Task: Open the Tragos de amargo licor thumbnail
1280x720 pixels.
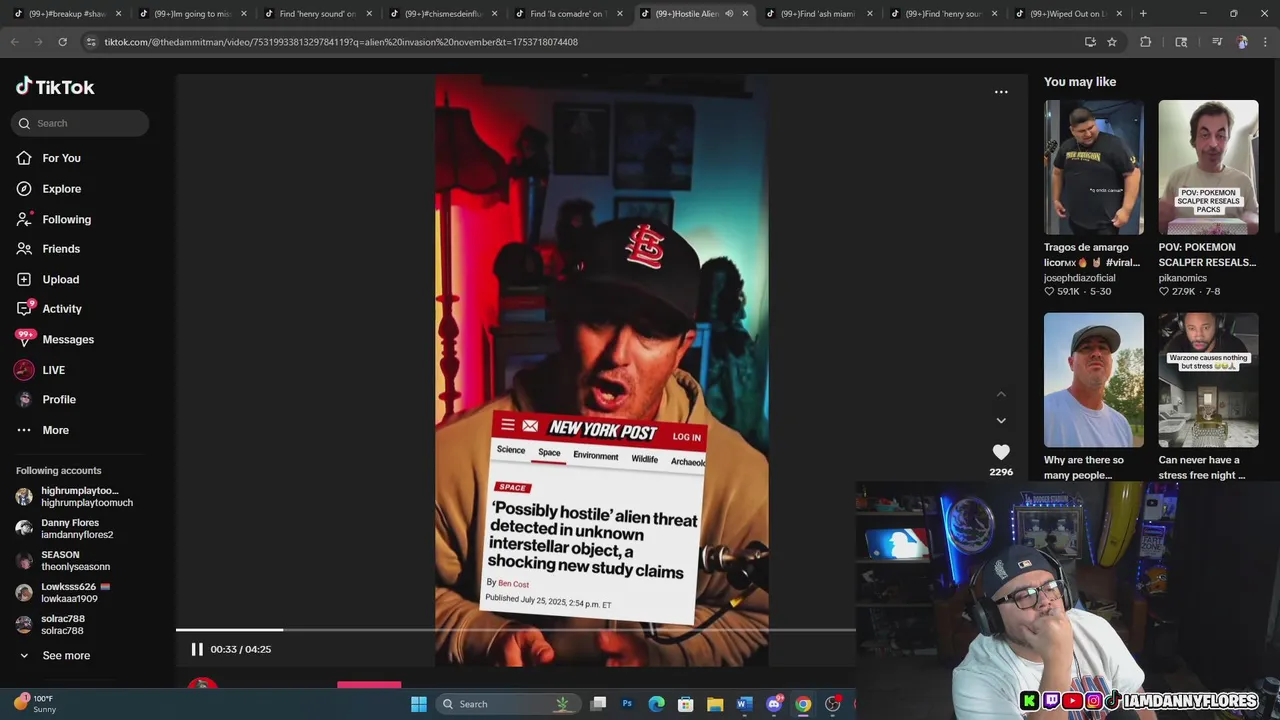Action: (1094, 167)
